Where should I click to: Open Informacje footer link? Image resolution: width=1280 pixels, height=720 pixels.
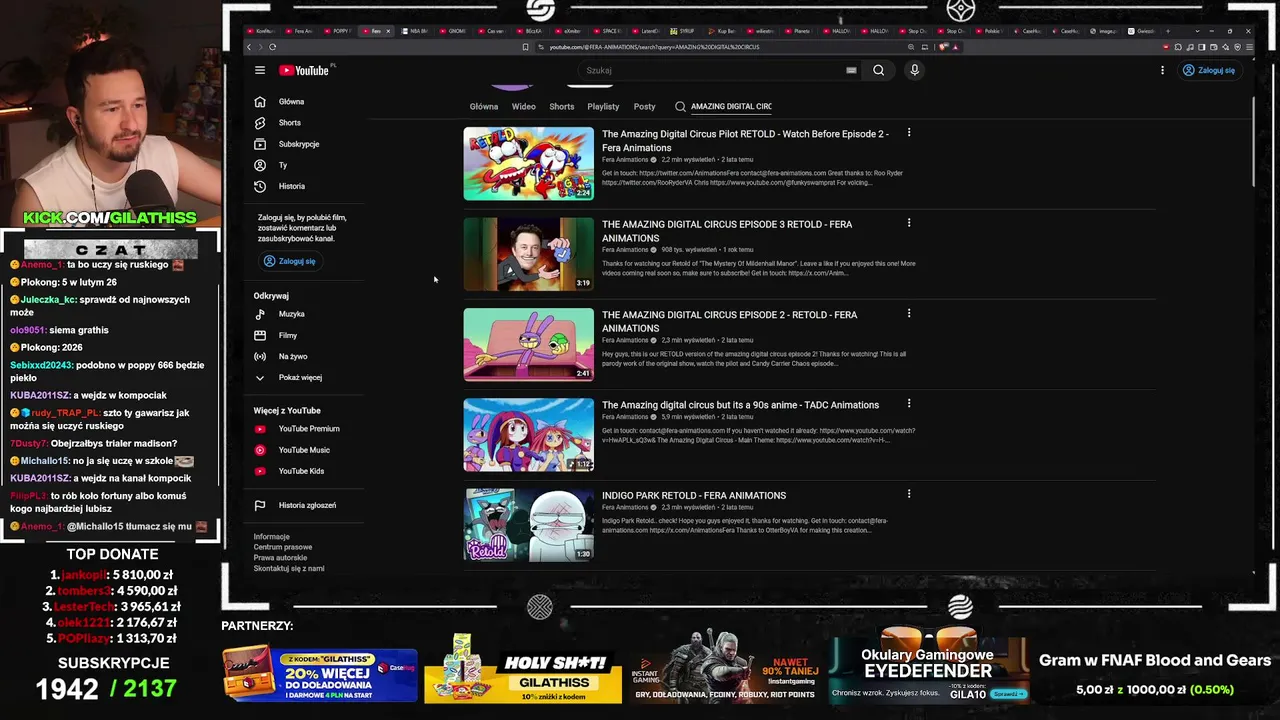[x=272, y=537]
